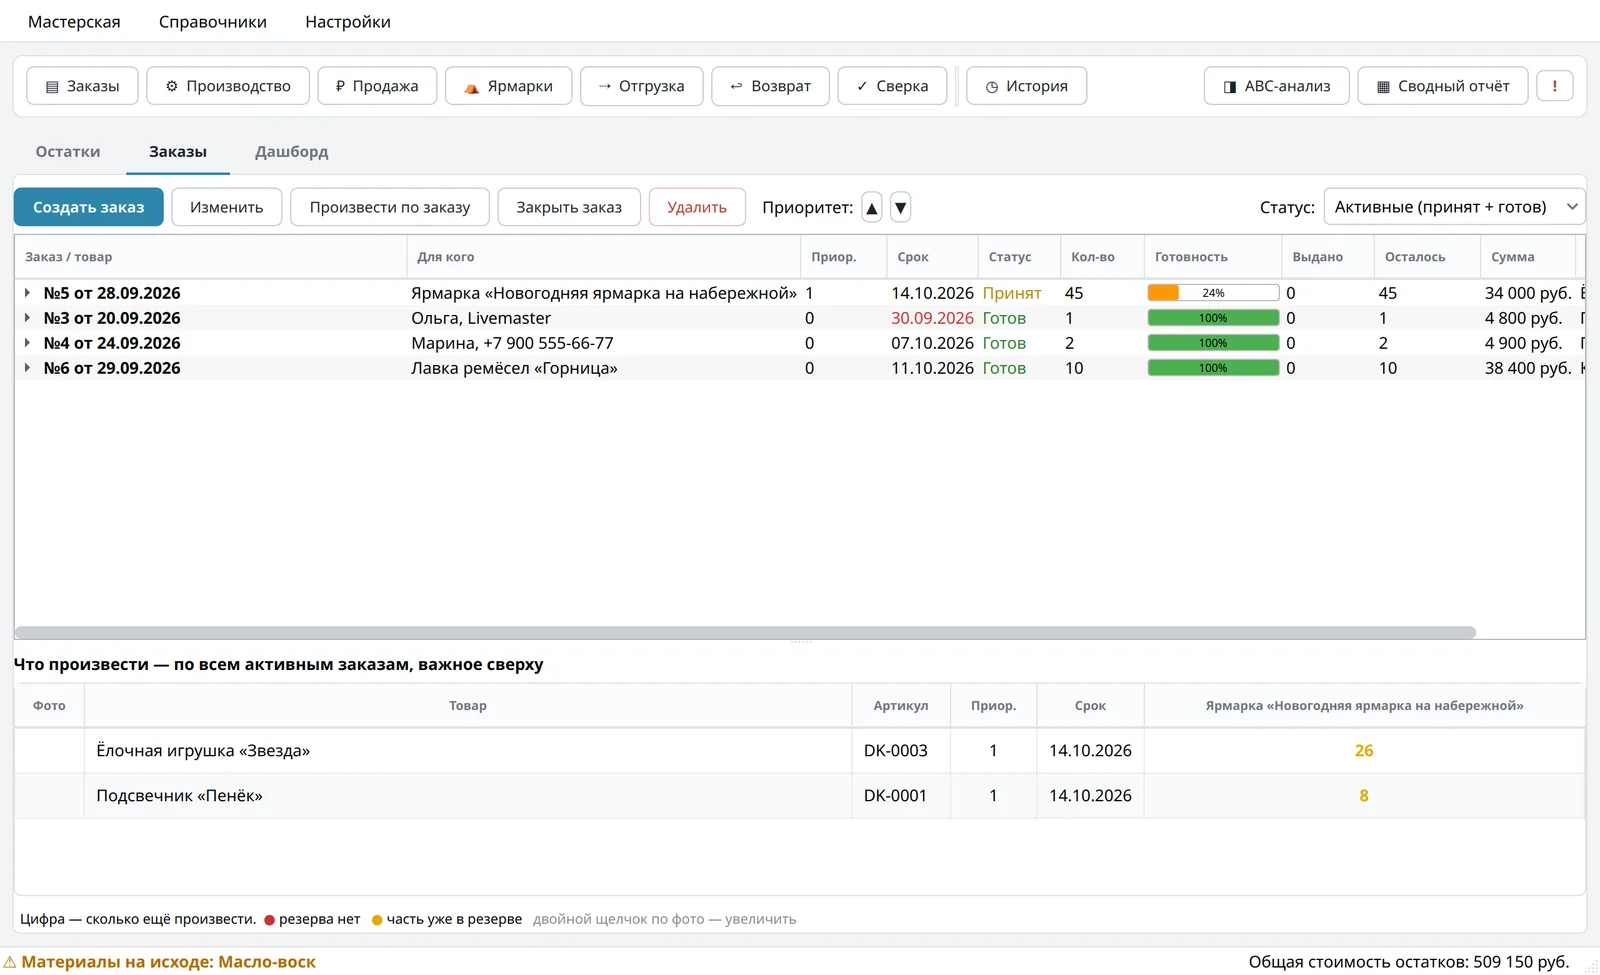Open the Сводный отчёт report

click(x=1442, y=86)
